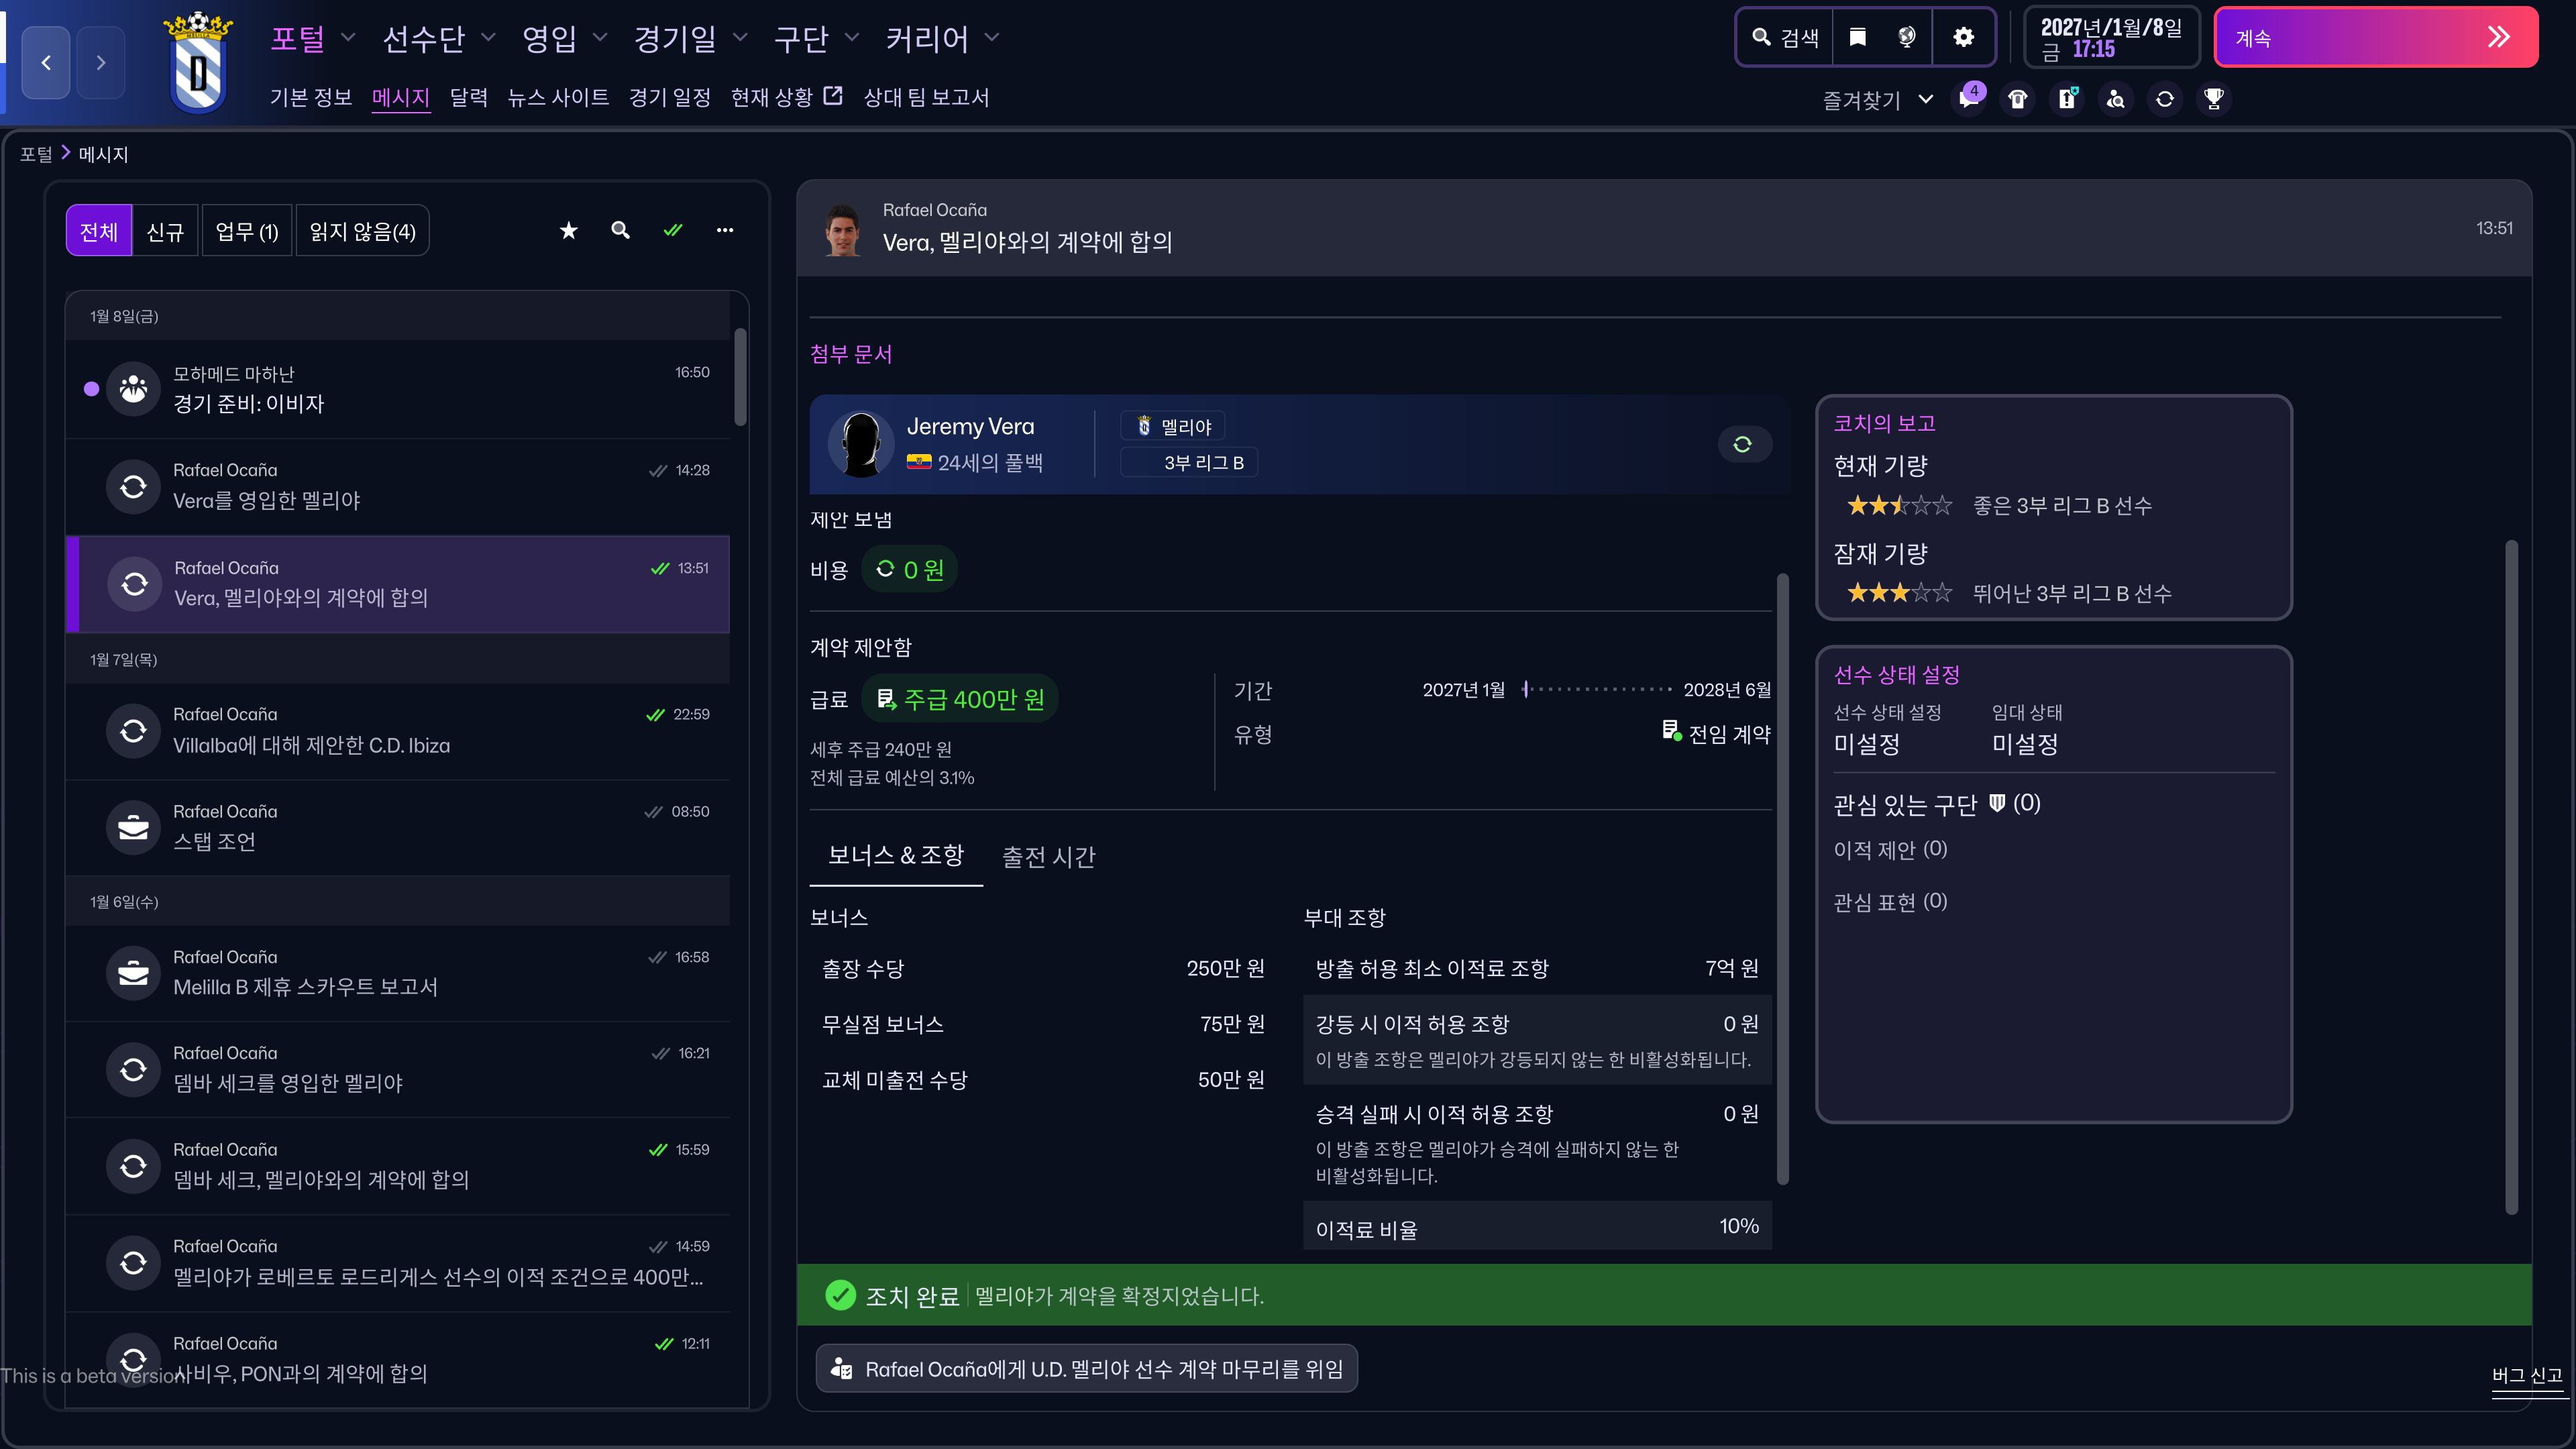Click Rafael Ocaña contract delegation button

(1087, 1369)
